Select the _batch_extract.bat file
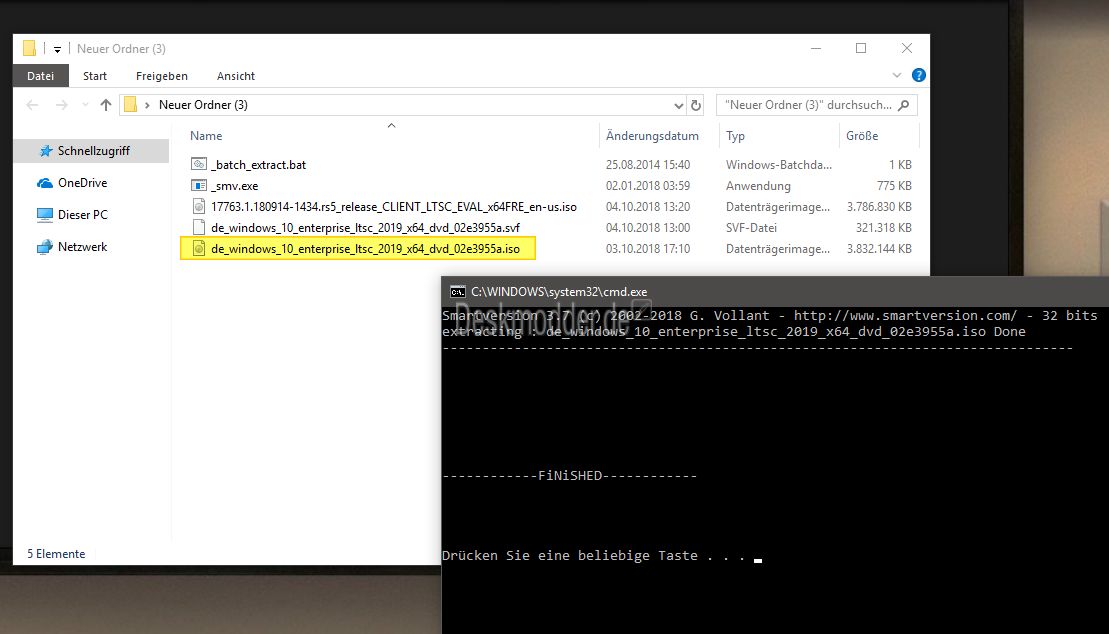The width and height of the screenshot is (1109, 634). (x=258, y=164)
